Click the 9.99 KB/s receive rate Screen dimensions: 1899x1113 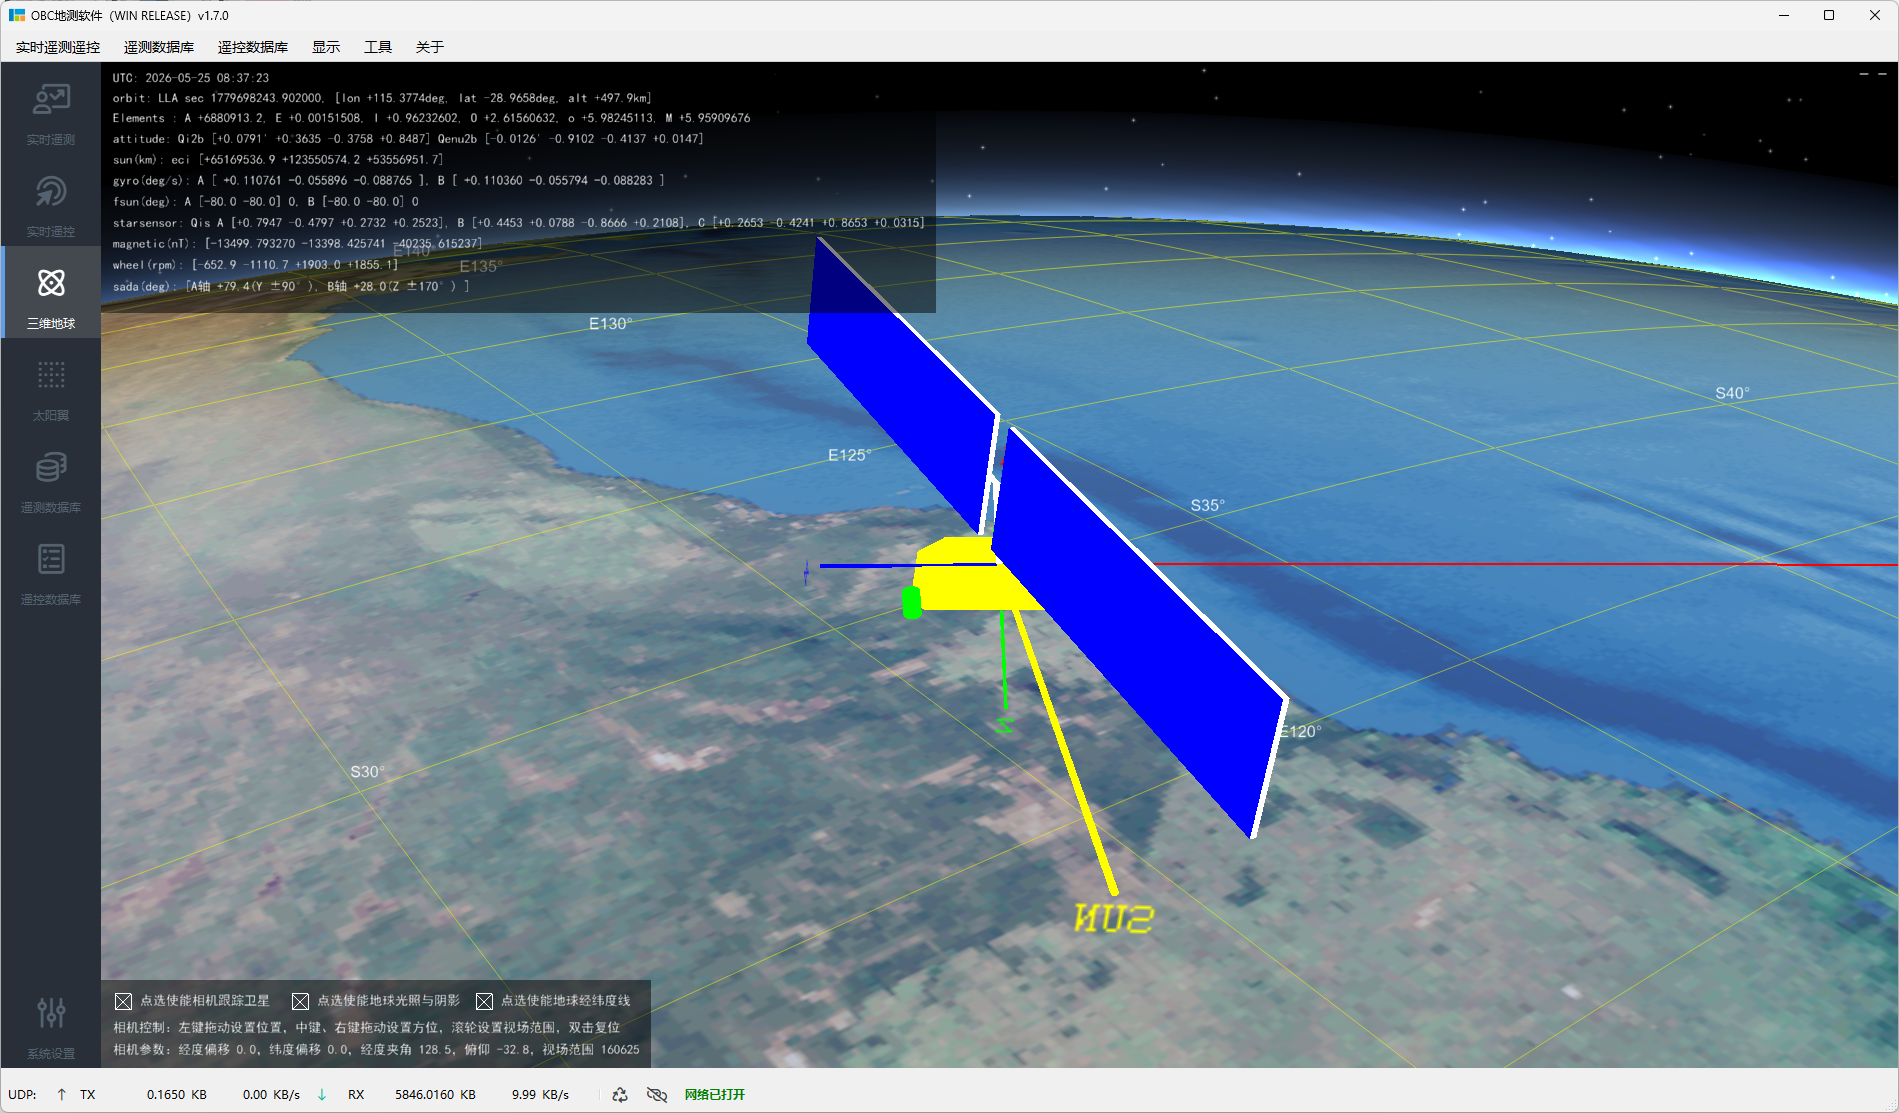540,1095
